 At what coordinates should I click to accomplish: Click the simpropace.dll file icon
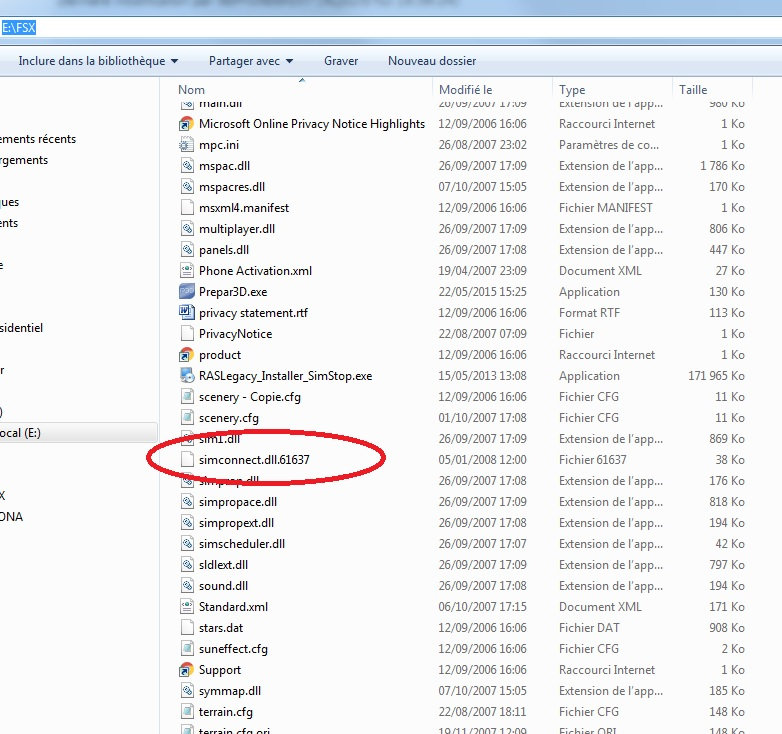click(187, 502)
